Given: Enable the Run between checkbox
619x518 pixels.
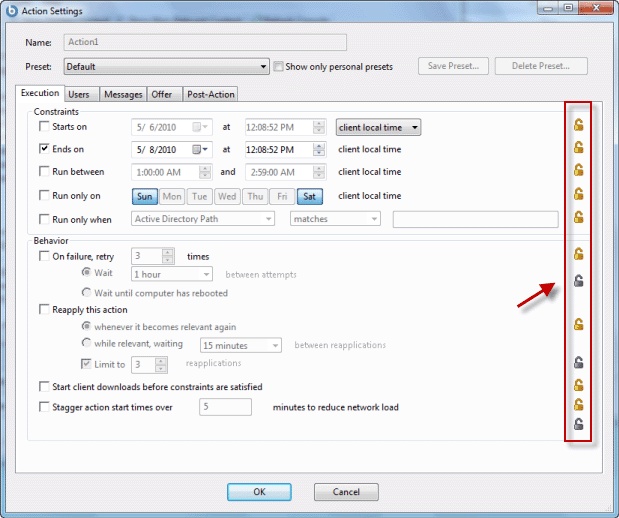Looking at the screenshot, I should 44,171.
